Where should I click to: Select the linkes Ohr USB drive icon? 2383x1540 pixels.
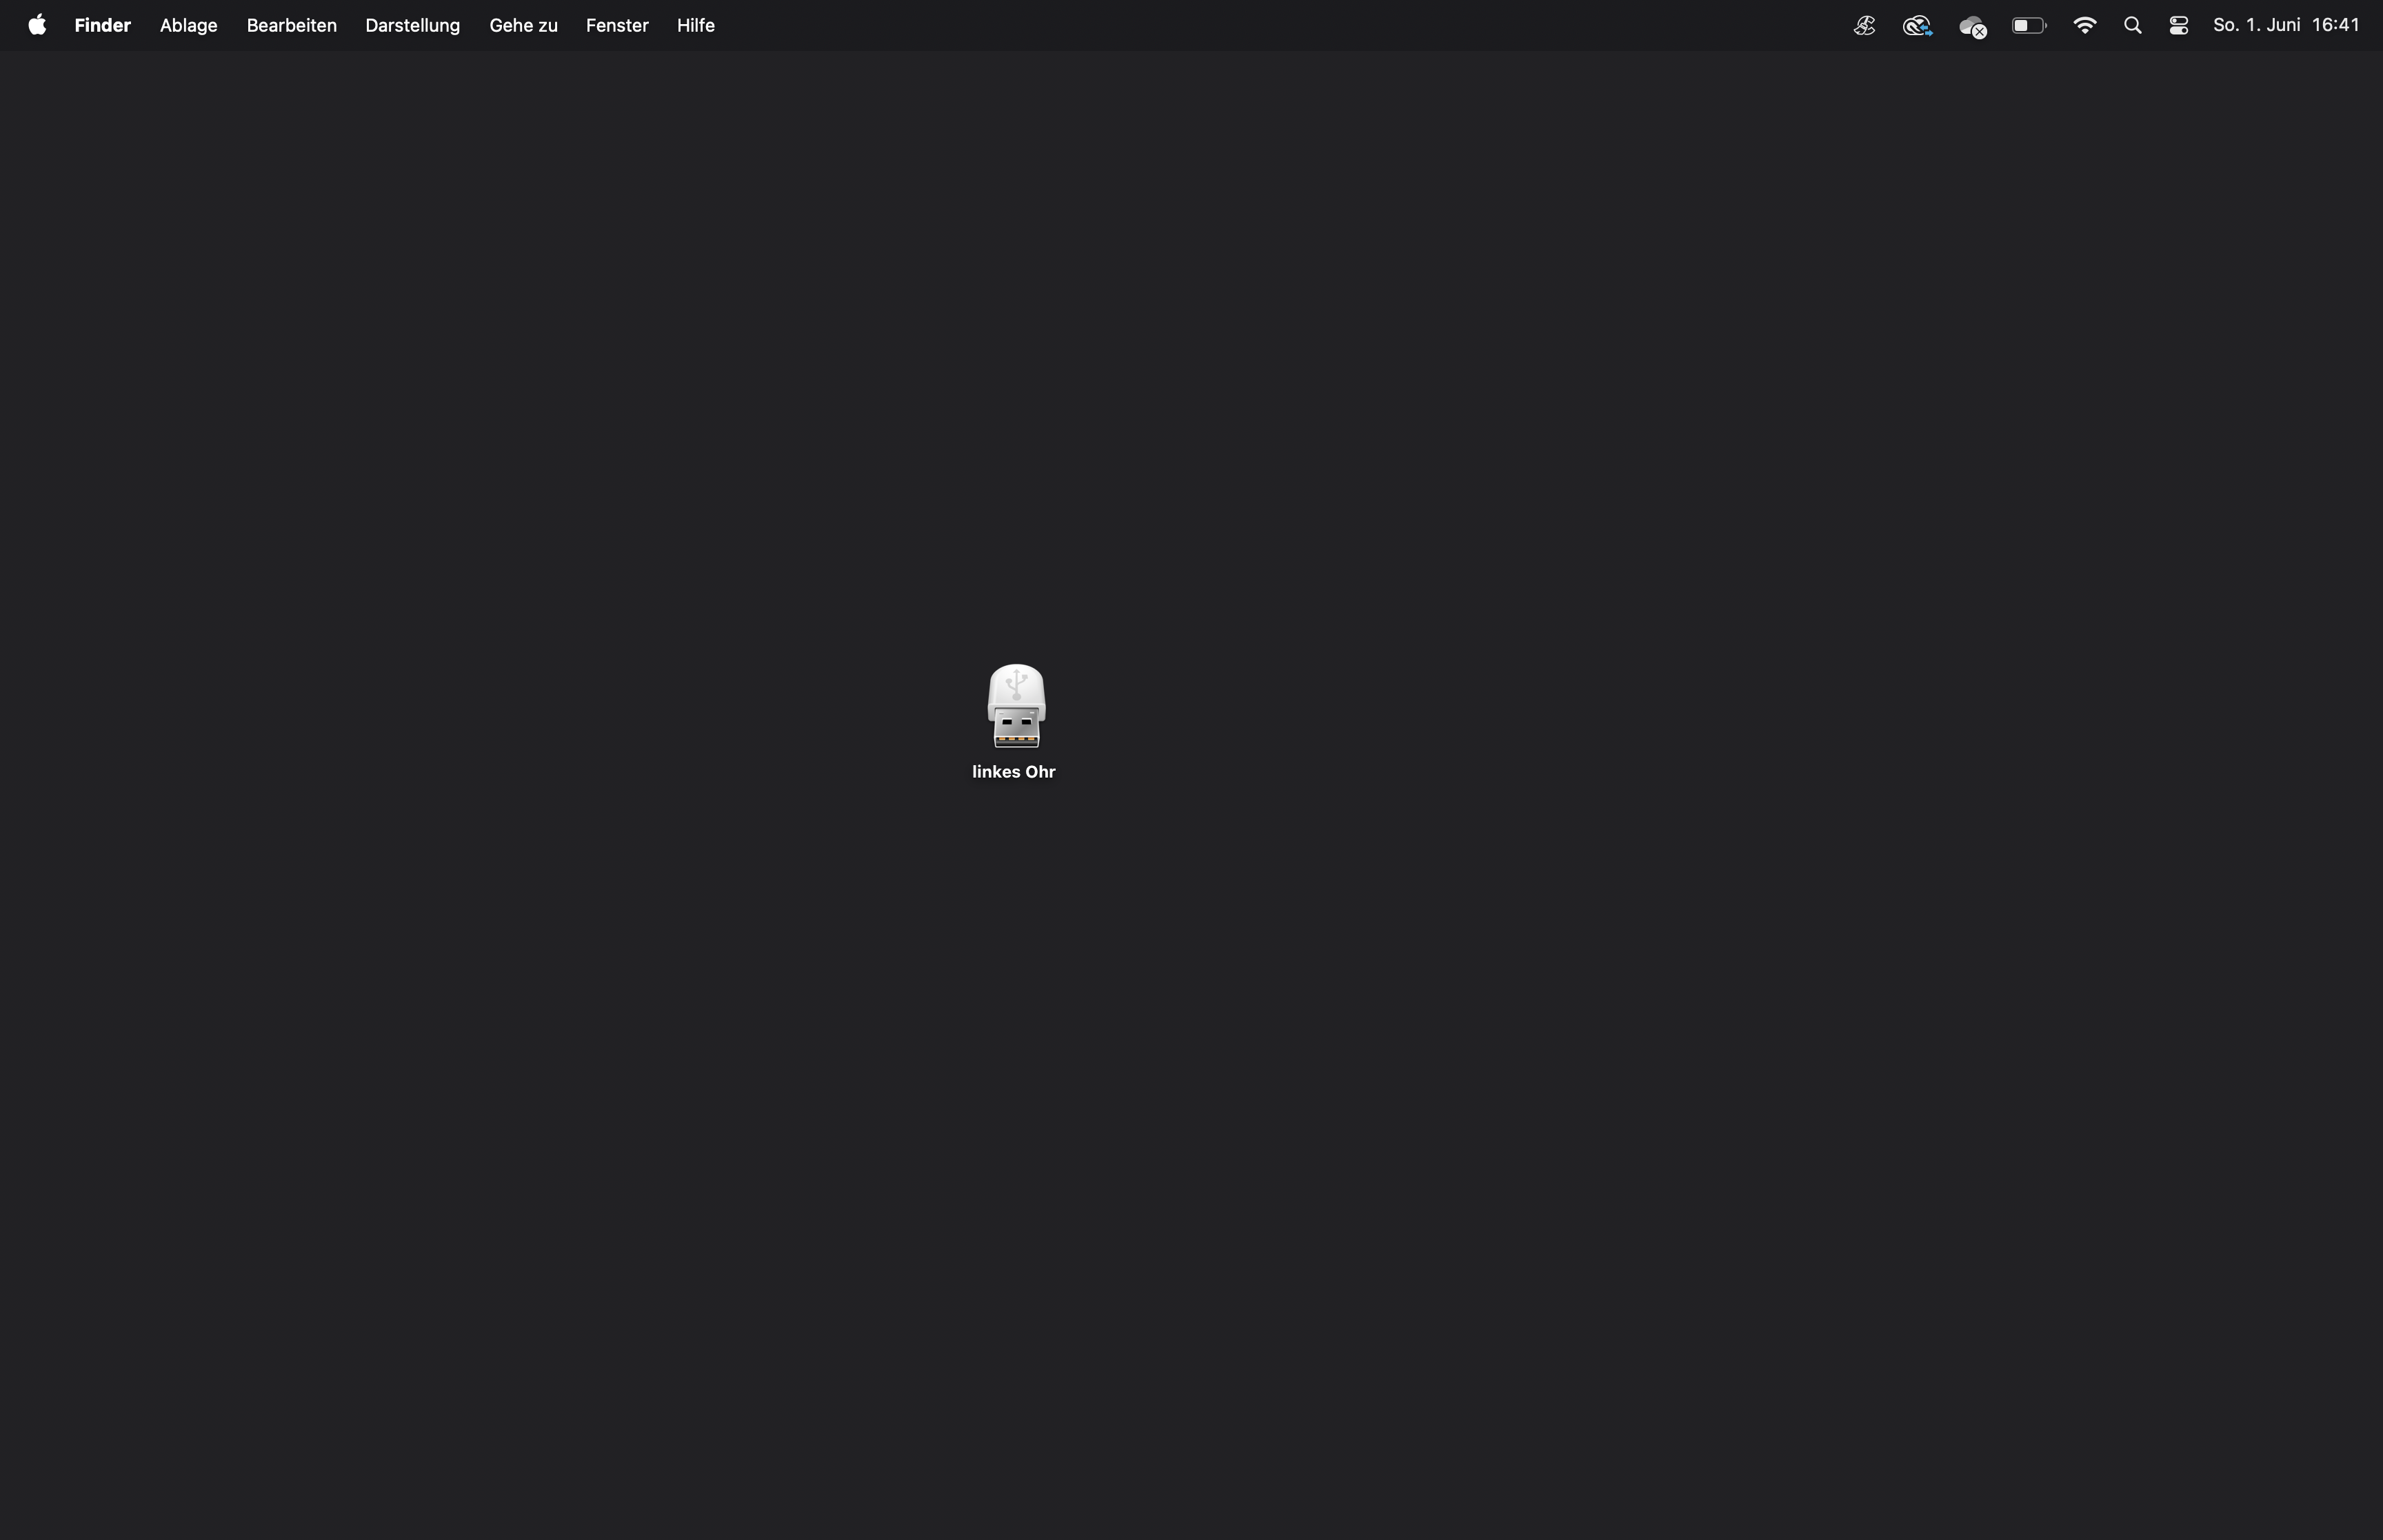pyautogui.click(x=1016, y=706)
